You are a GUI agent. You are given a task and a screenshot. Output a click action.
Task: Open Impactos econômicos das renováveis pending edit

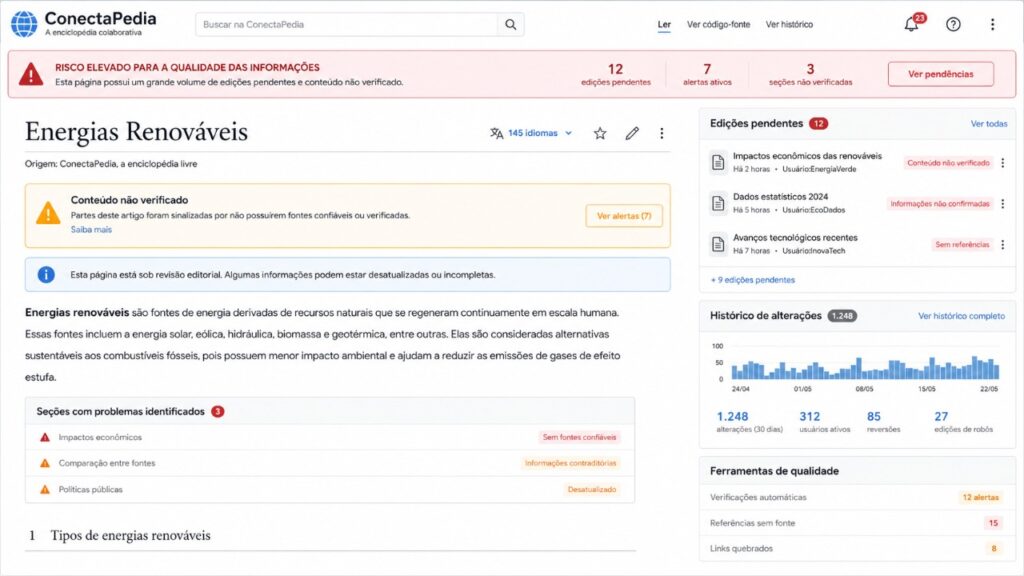pyautogui.click(x=807, y=156)
